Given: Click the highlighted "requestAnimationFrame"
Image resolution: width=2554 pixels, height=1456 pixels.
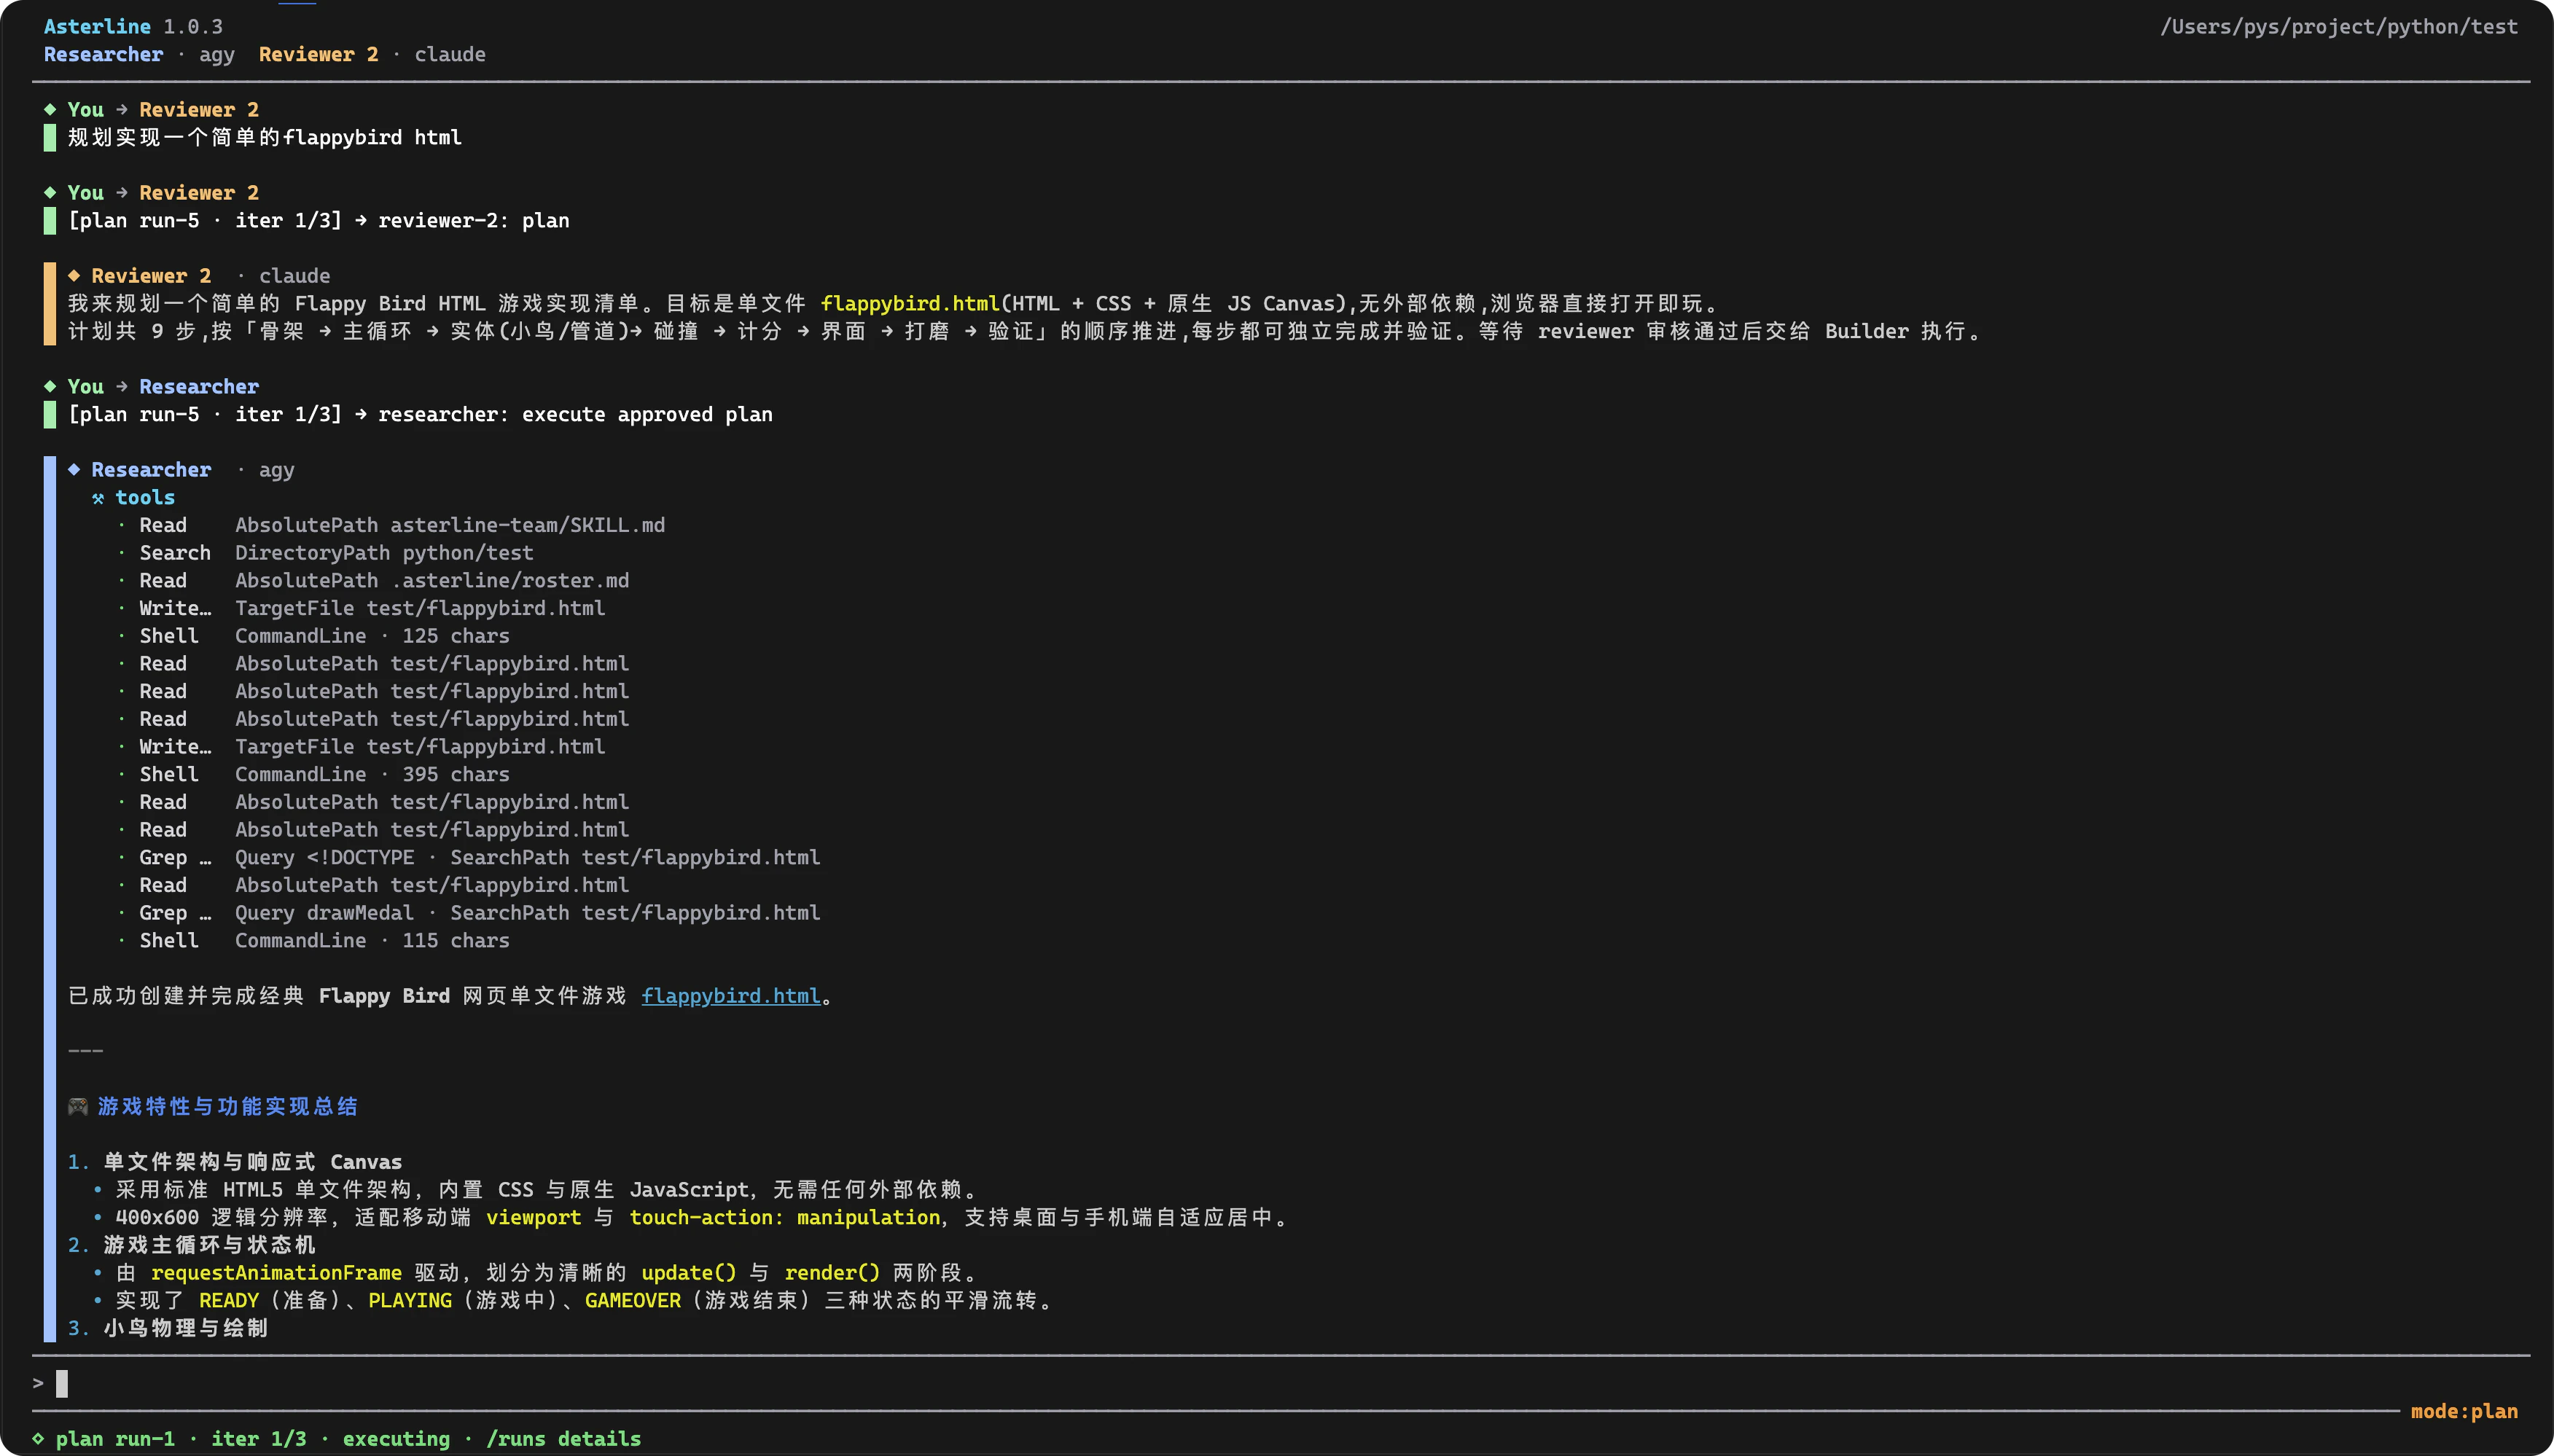Looking at the screenshot, I should tap(276, 1273).
